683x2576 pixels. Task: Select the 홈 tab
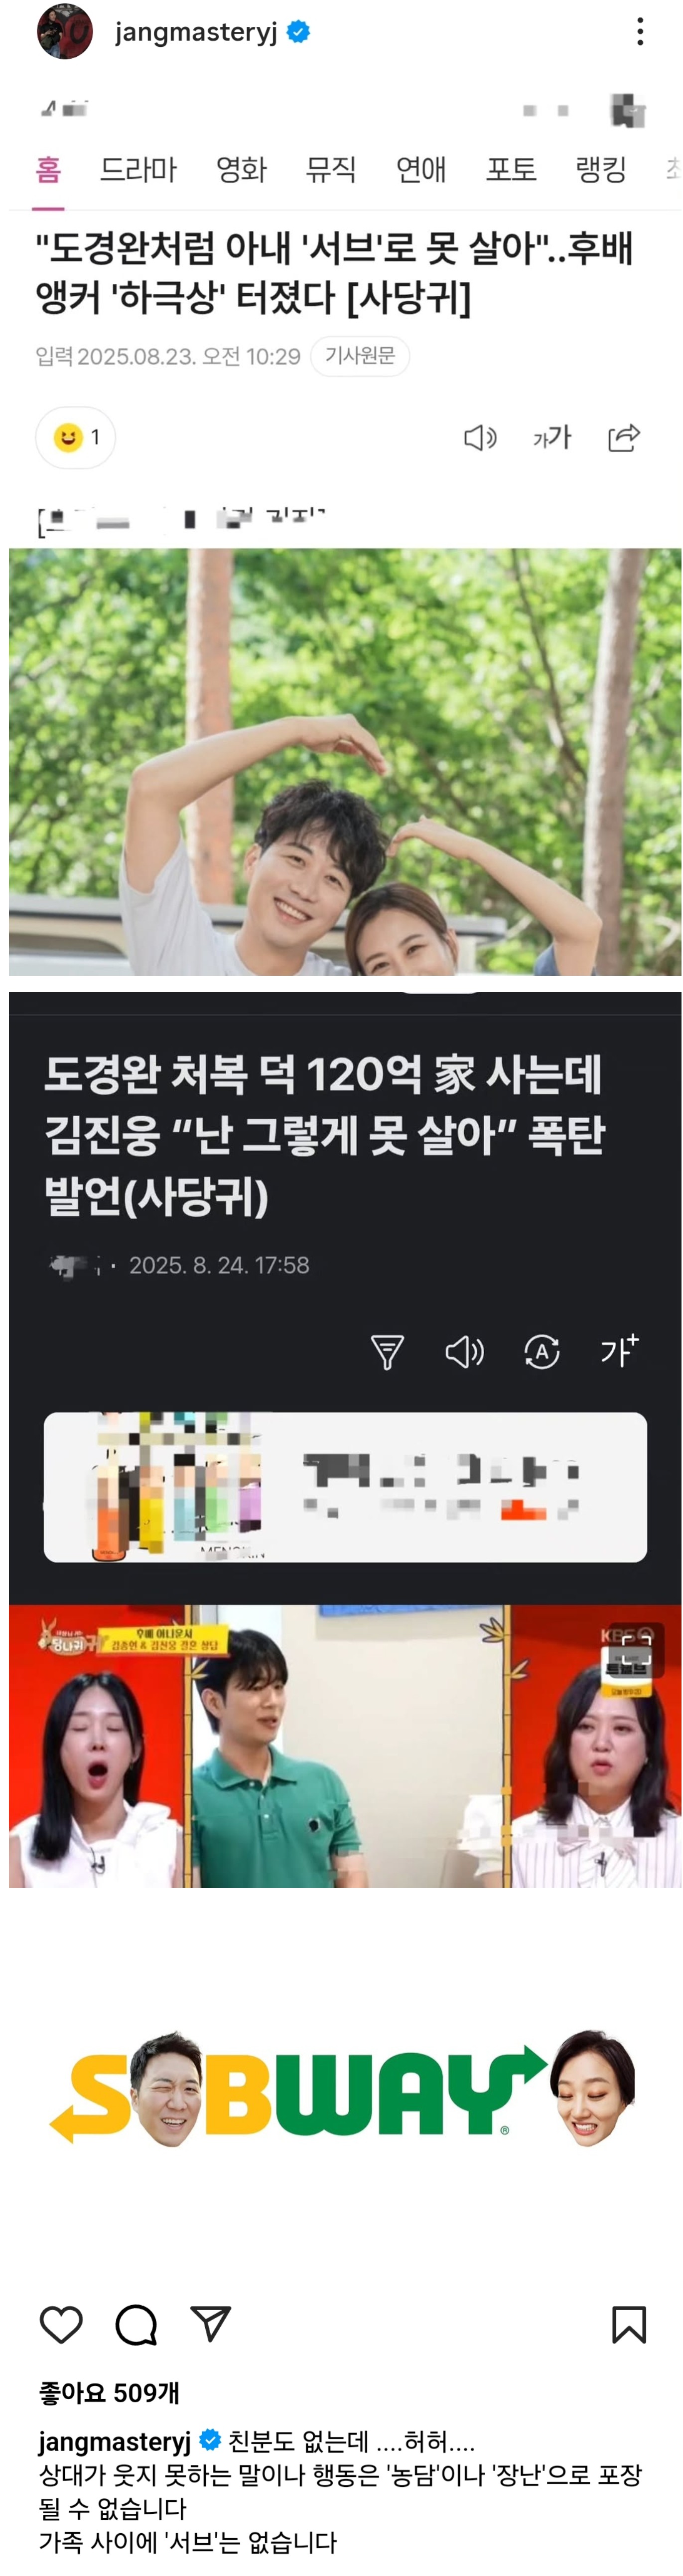click(48, 170)
